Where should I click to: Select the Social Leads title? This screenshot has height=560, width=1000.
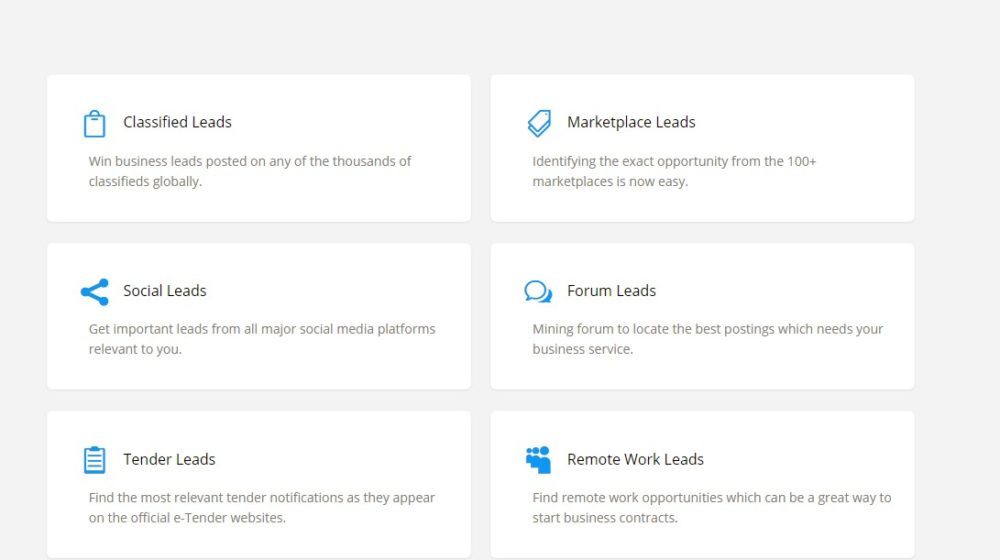point(165,291)
